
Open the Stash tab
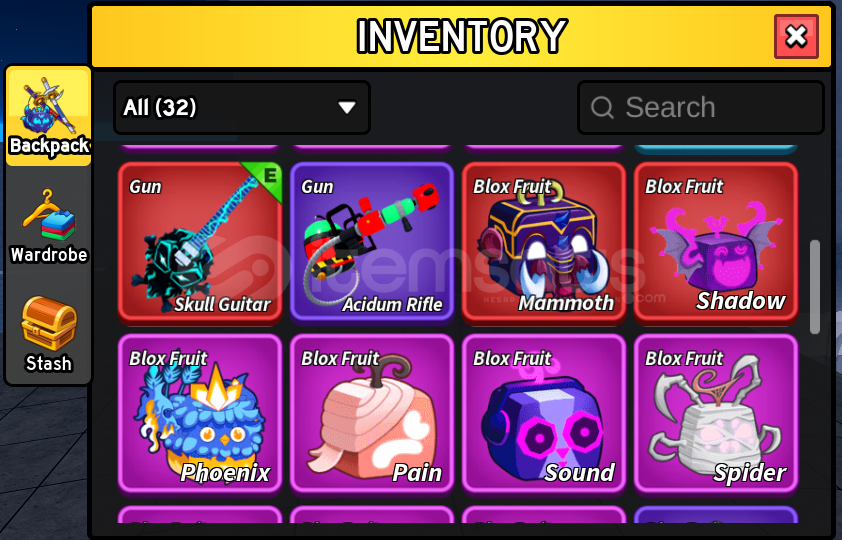[49, 335]
